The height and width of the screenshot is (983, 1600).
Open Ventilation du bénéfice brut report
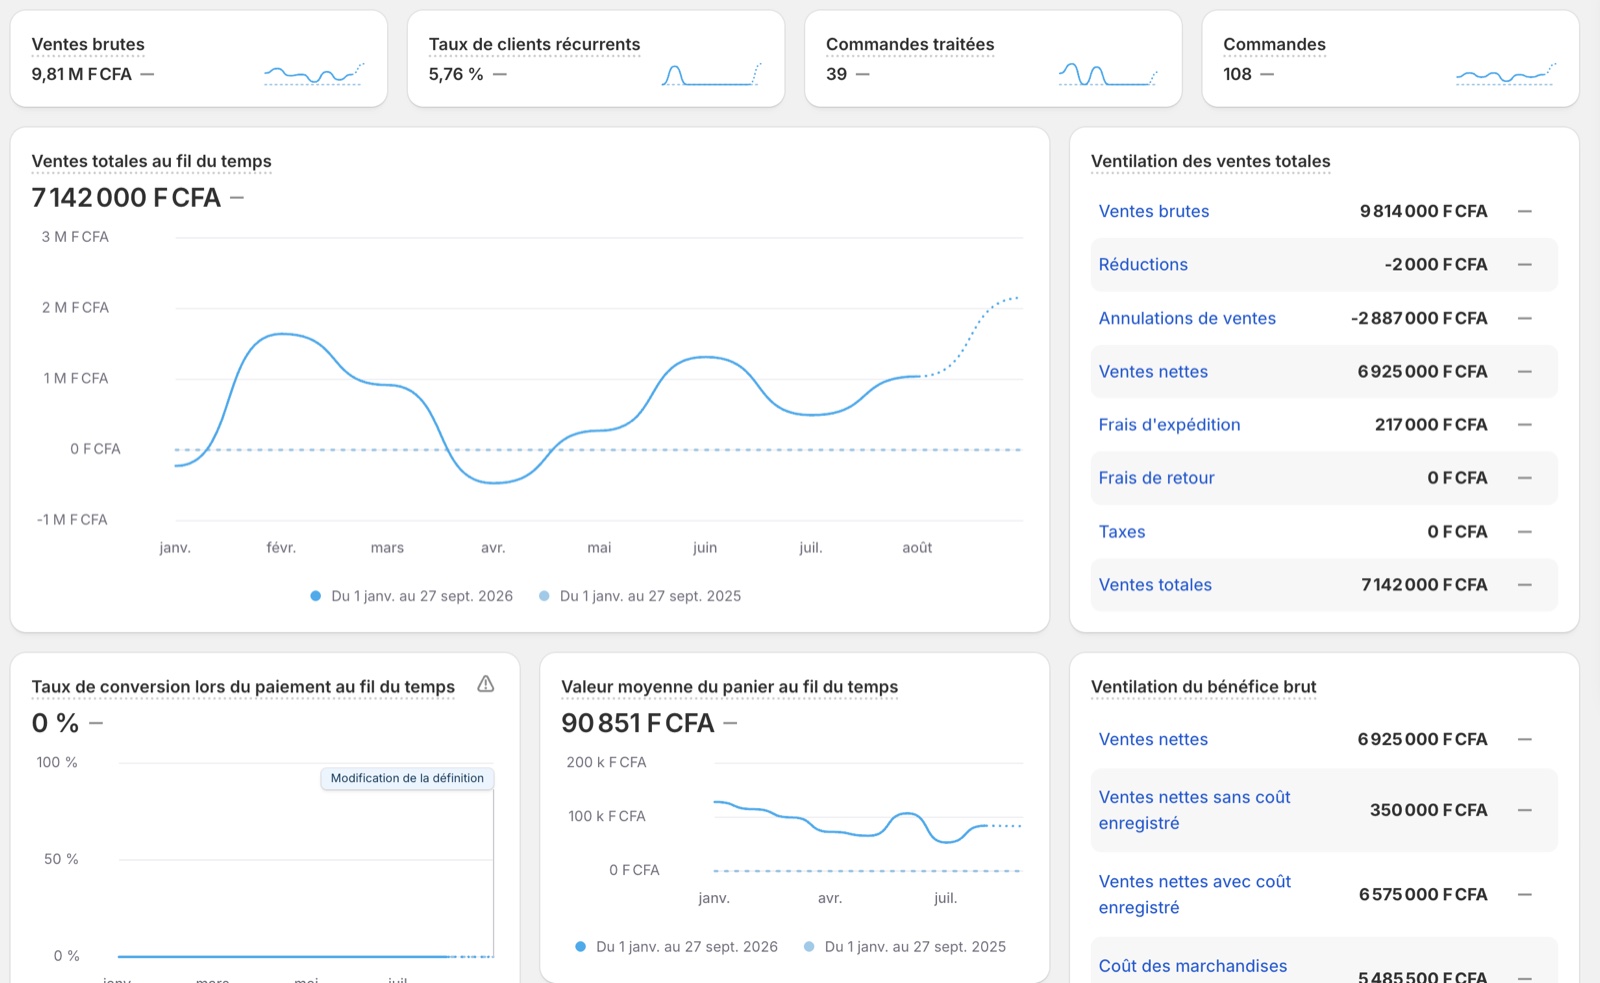point(1203,687)
